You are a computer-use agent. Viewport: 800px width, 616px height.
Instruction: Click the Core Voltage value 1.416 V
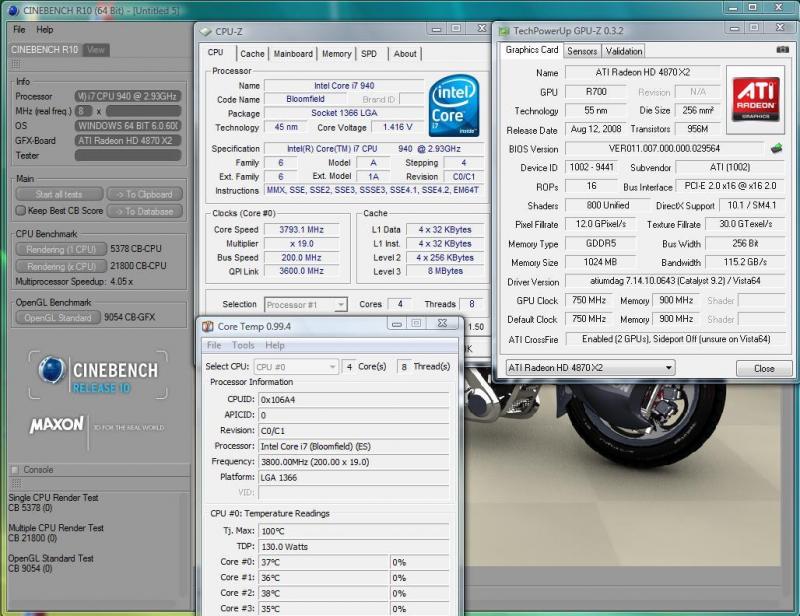tap(397, 127)
